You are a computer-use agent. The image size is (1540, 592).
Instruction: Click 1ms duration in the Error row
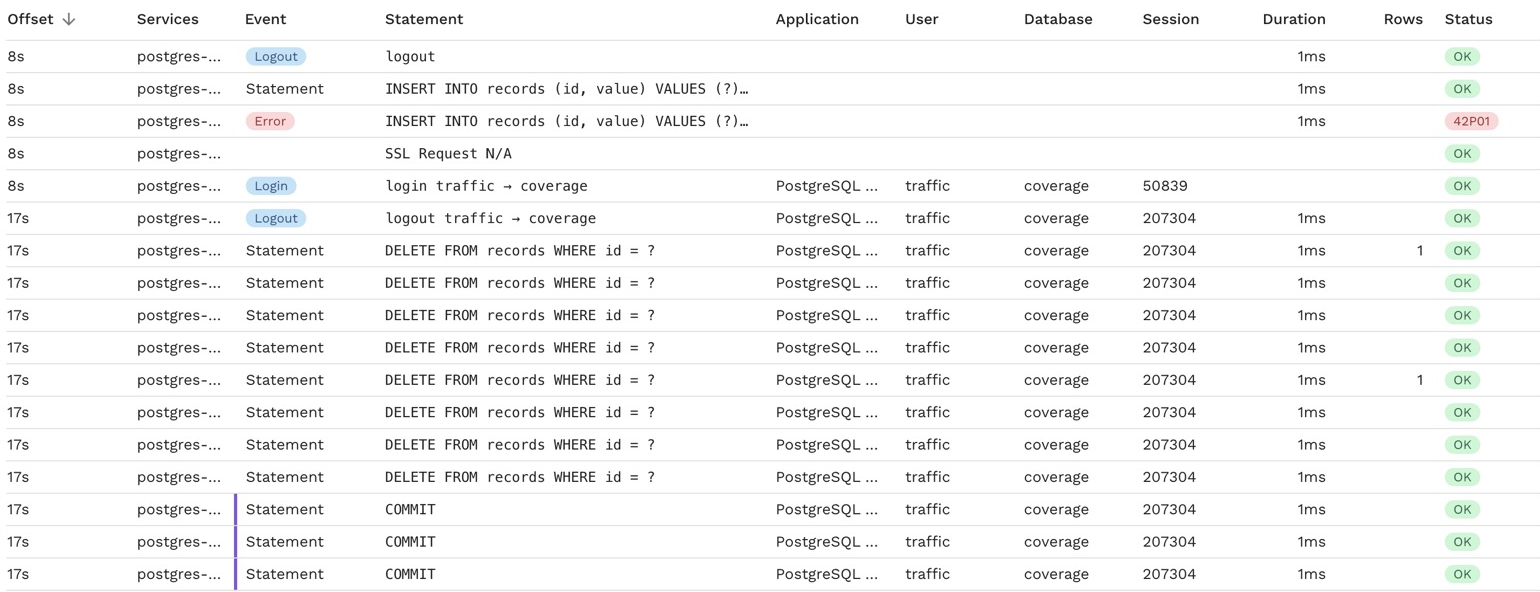tap(1311, 121)
